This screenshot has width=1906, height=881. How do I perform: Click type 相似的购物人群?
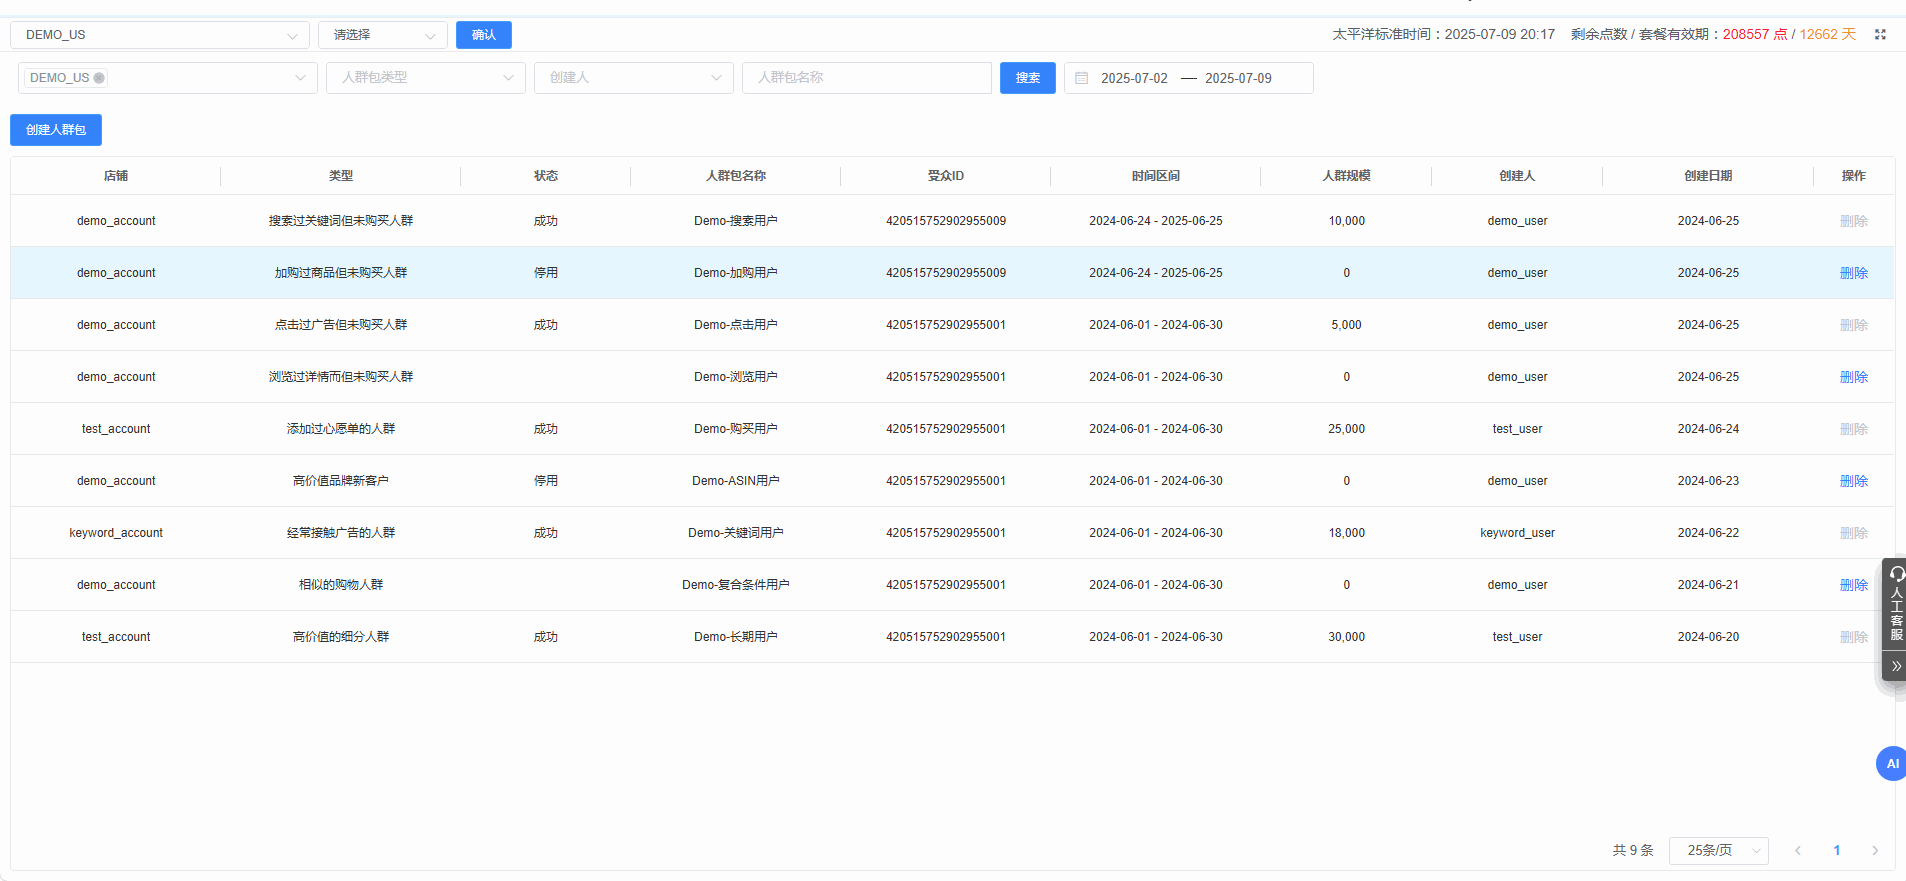click(341, 585)
